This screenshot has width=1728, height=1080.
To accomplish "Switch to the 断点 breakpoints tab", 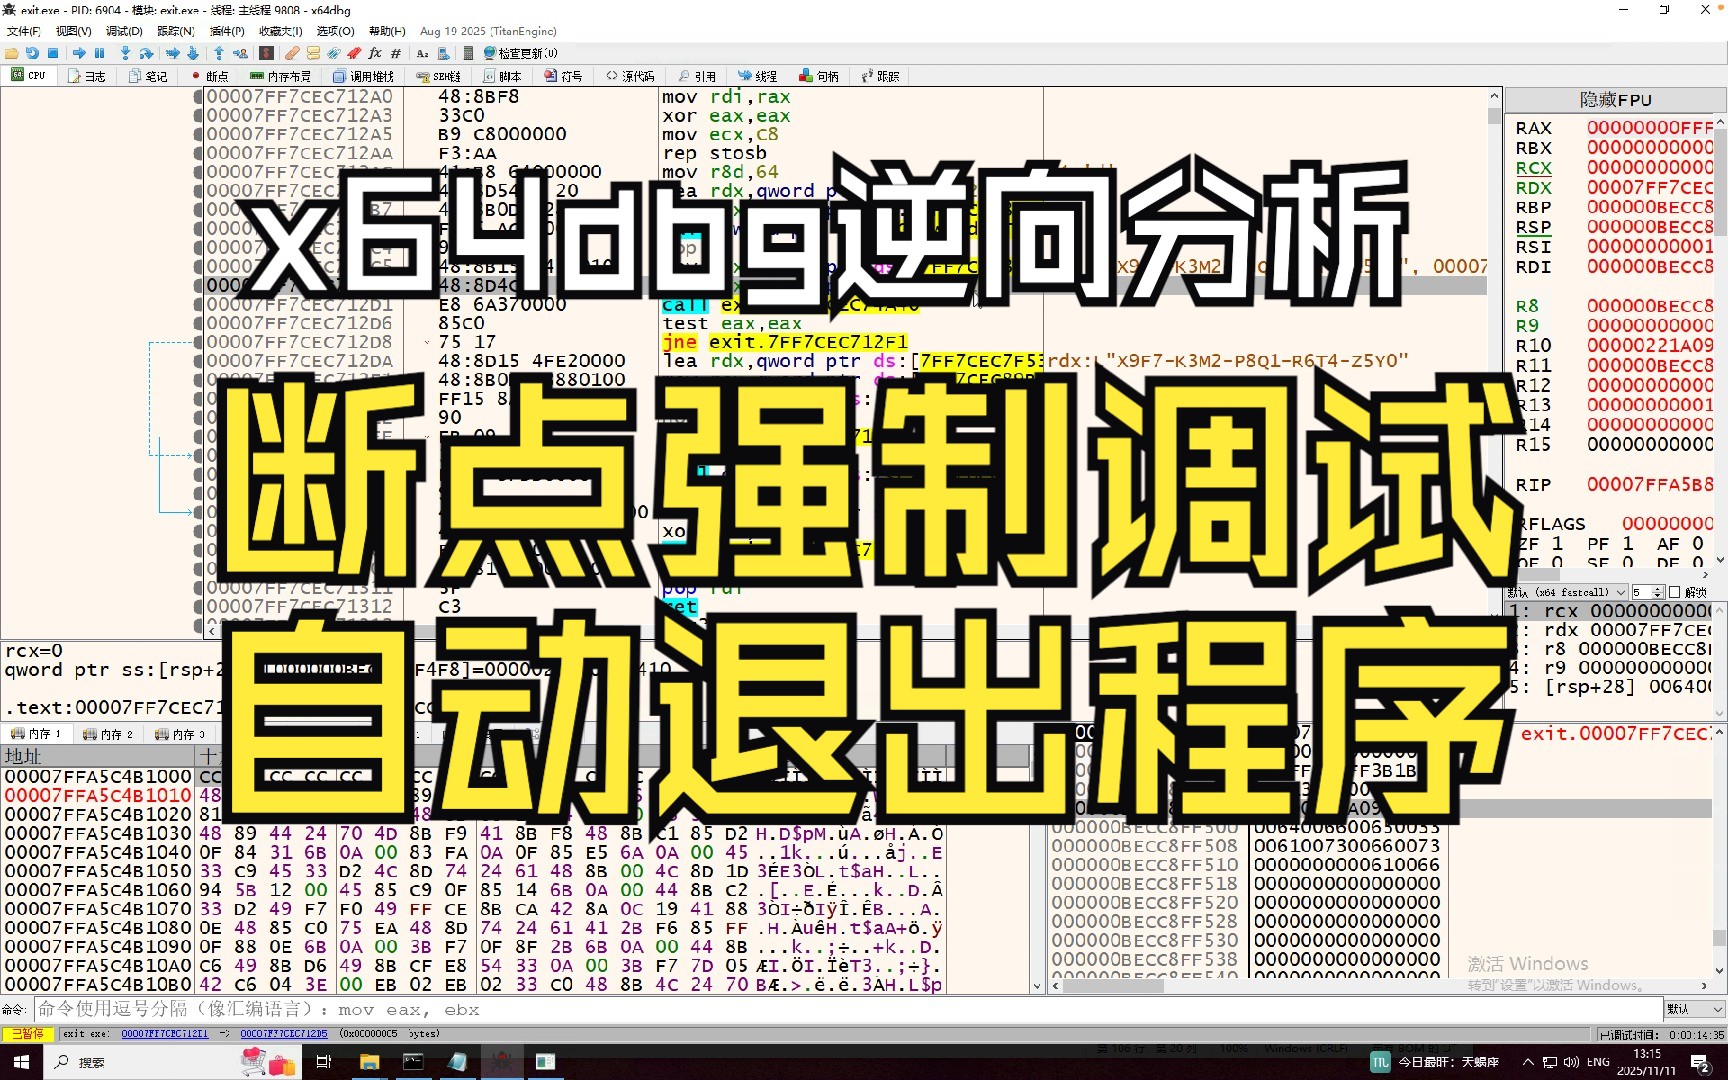I will (x=210, y=76).
